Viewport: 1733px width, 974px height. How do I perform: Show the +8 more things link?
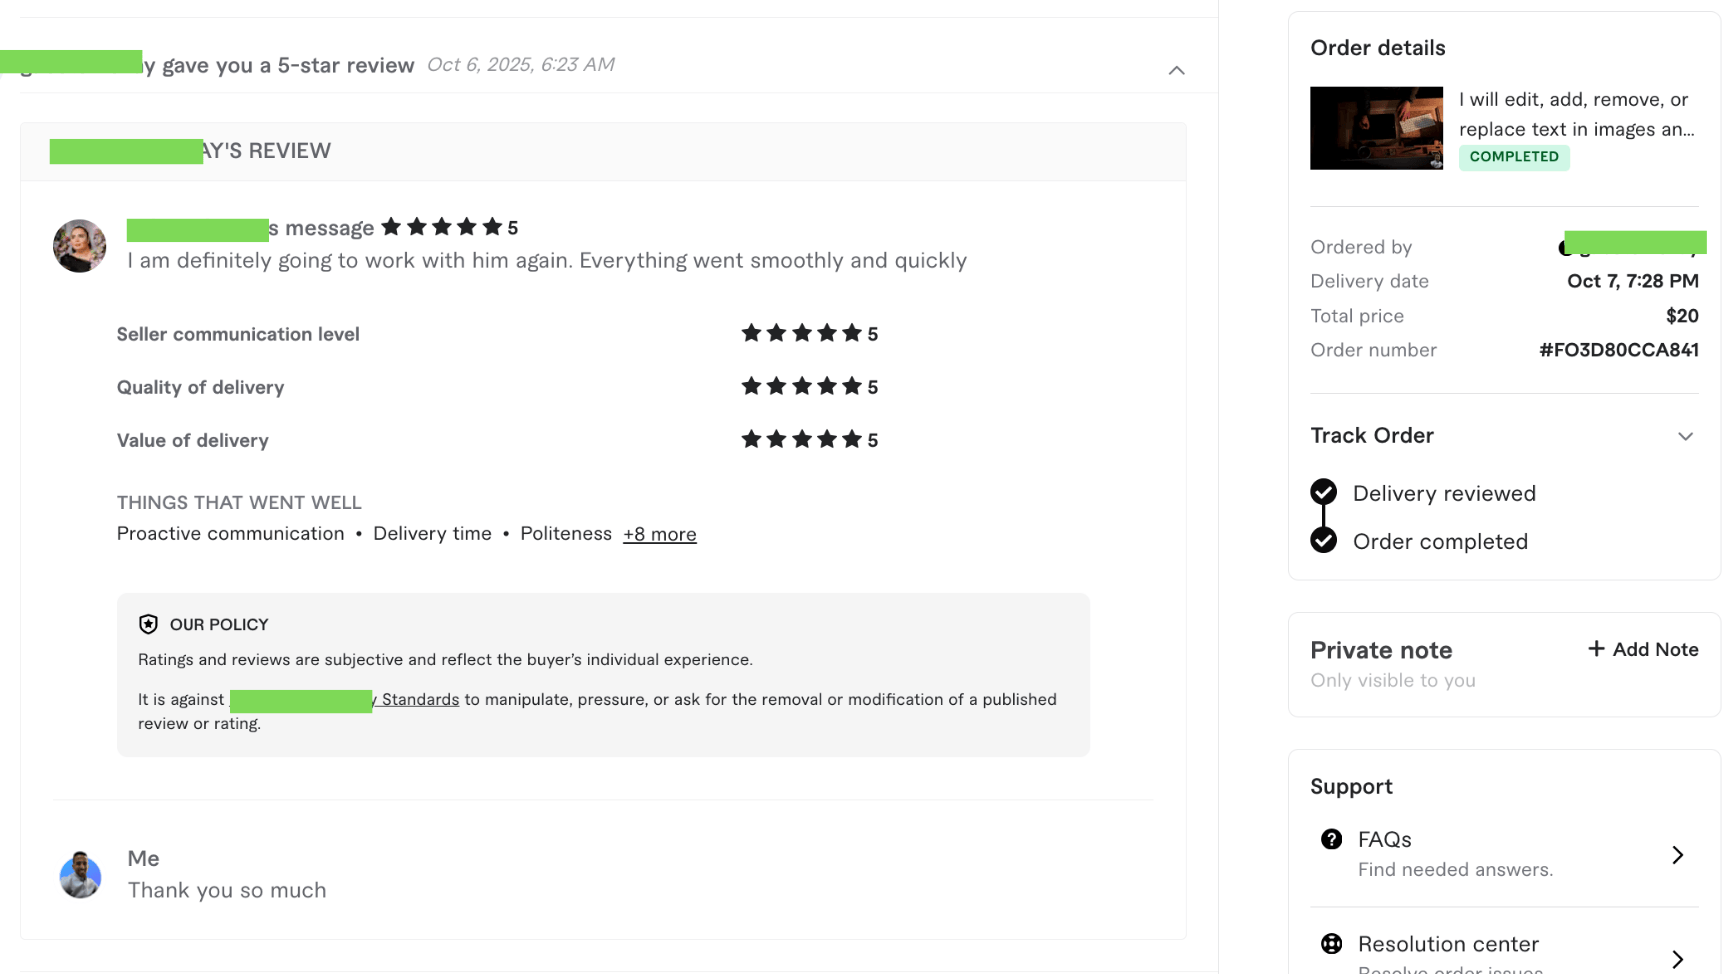click(x=659, y=534)
